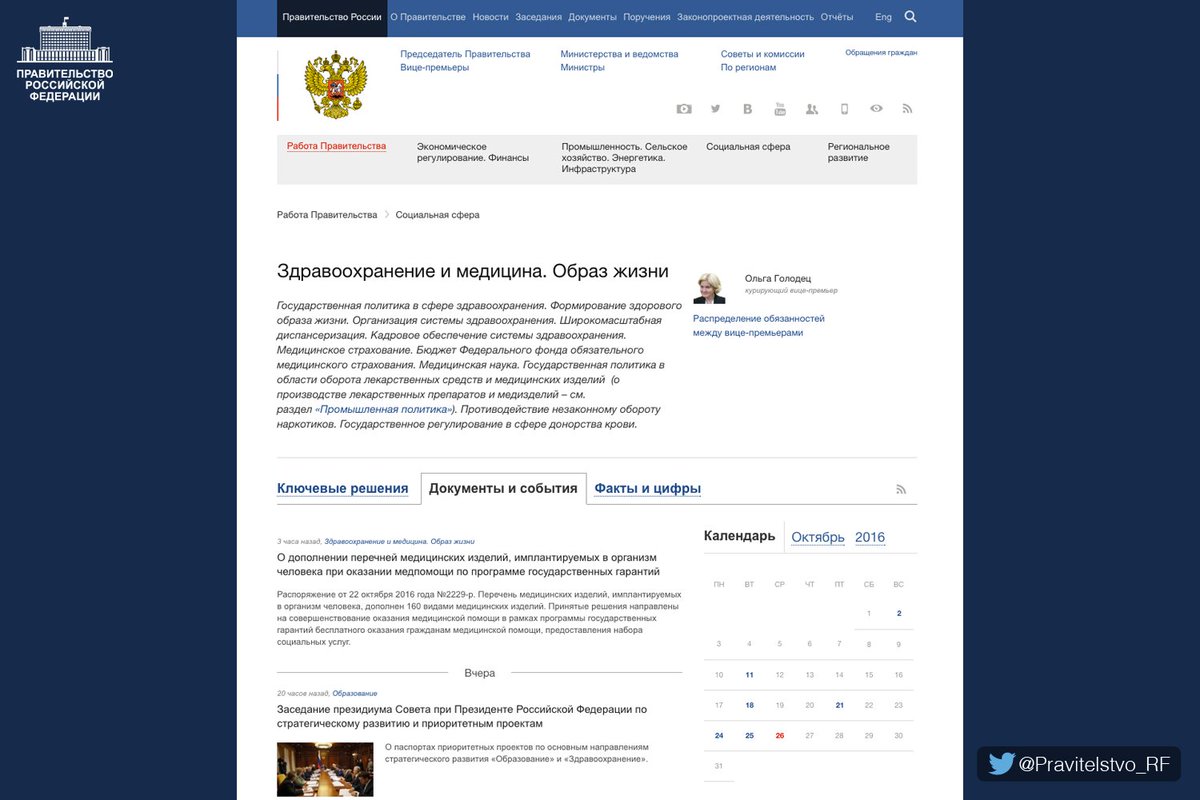Open Законопроектная деятельность menu item

(x=745, y=17)
